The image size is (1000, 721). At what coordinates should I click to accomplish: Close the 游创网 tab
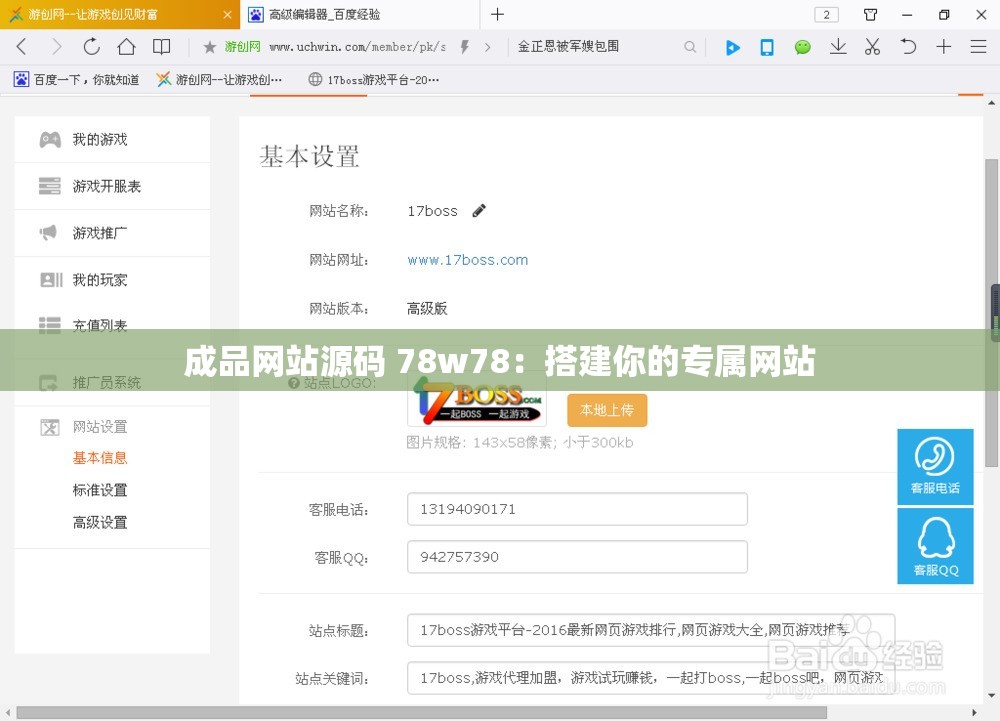tap(227, 15)
